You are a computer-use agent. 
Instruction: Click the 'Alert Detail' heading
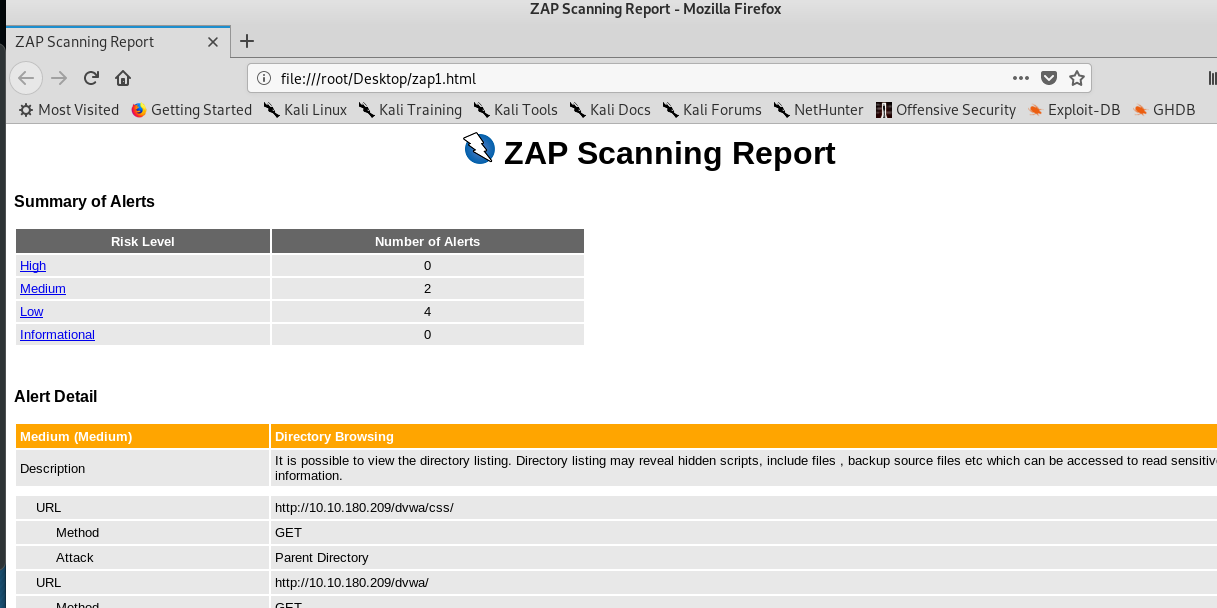point(56,397)
